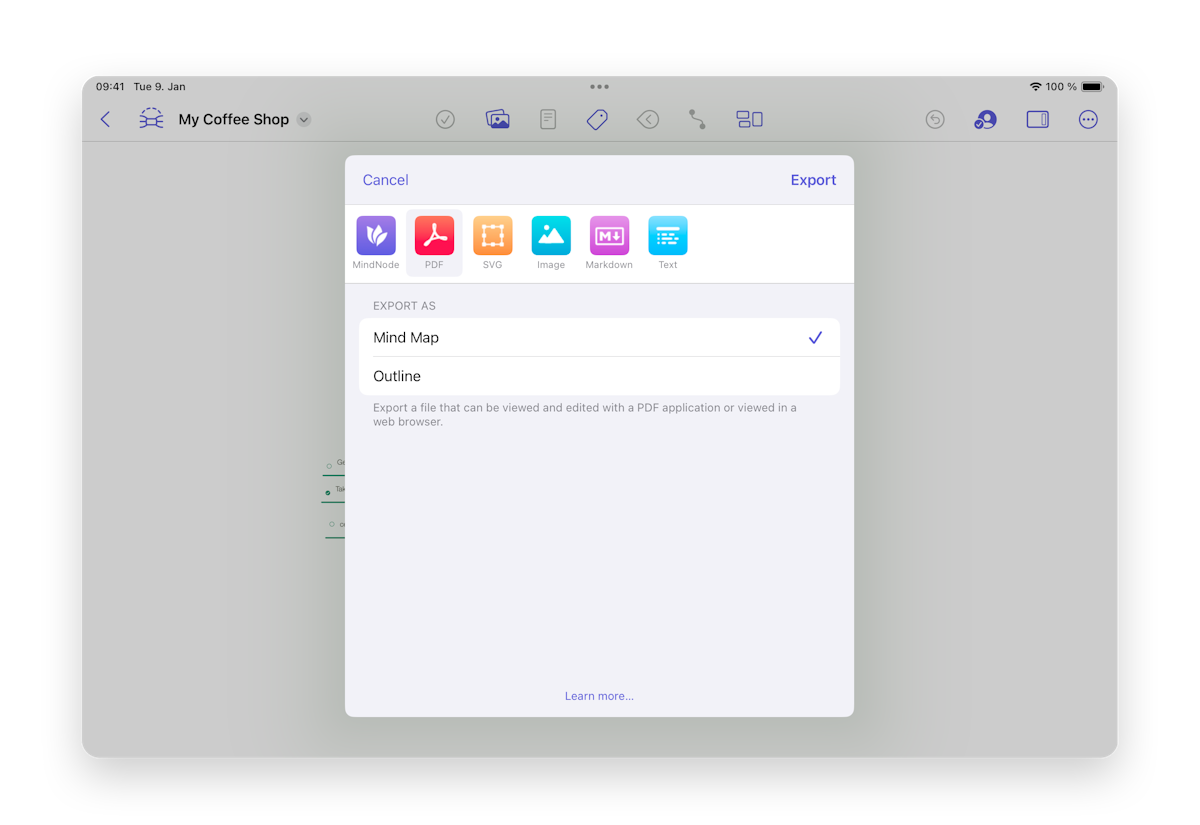Image resolution: width=1200 pixels, height=825 pixels.
Task: Choose the Markdown export format
Action: point(609,243)
